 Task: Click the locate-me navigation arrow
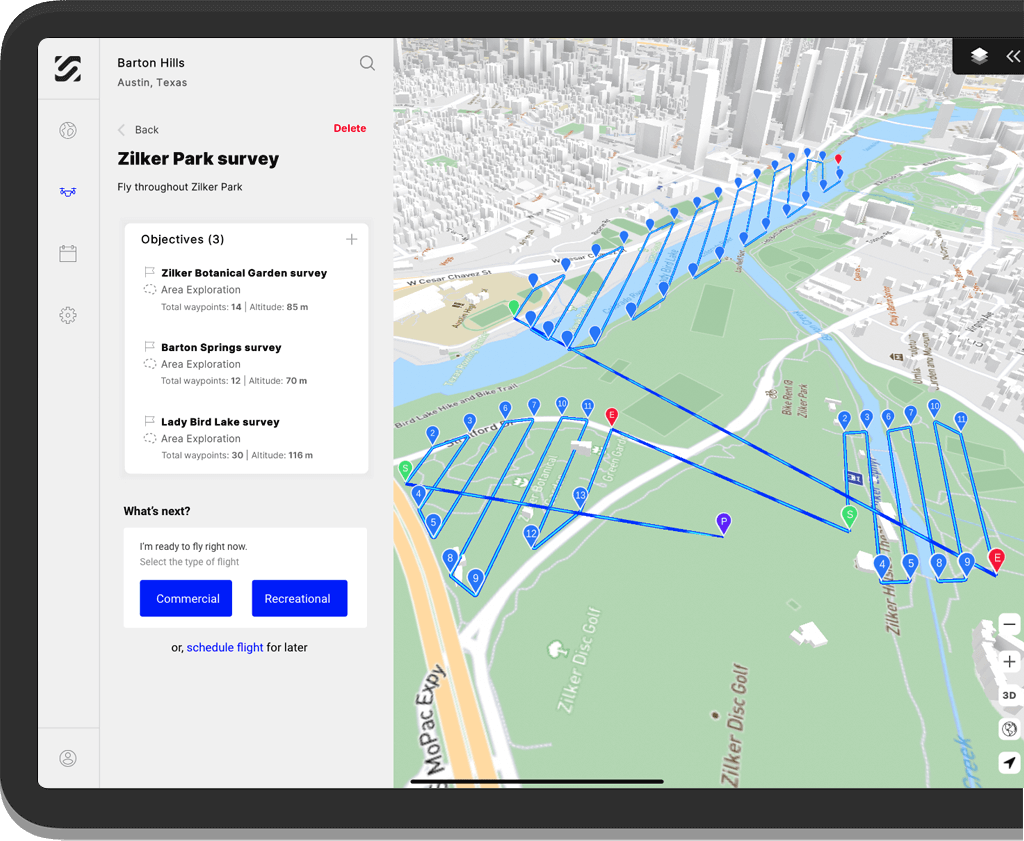[x=1009, y=763]
